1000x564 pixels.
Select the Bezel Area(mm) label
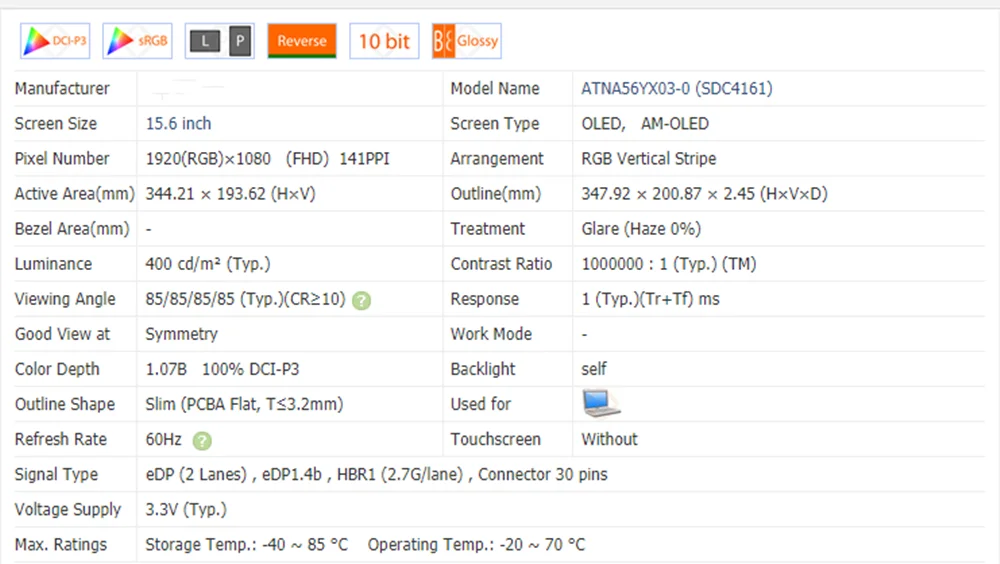[71, 229]
